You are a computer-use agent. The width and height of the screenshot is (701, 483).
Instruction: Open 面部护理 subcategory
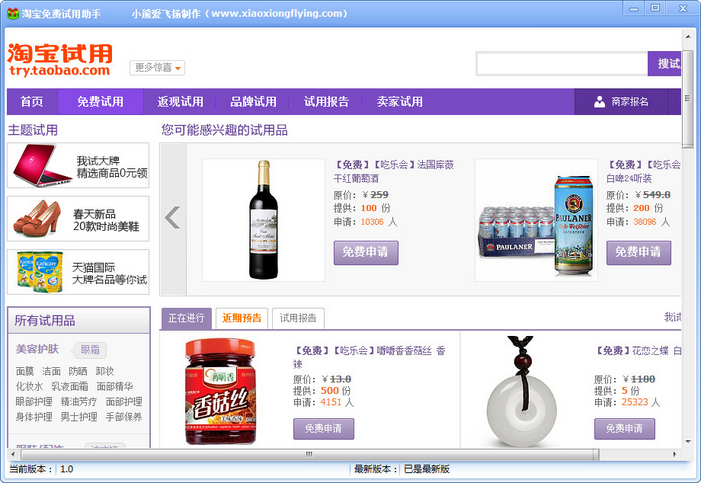[x=124, y=402]
